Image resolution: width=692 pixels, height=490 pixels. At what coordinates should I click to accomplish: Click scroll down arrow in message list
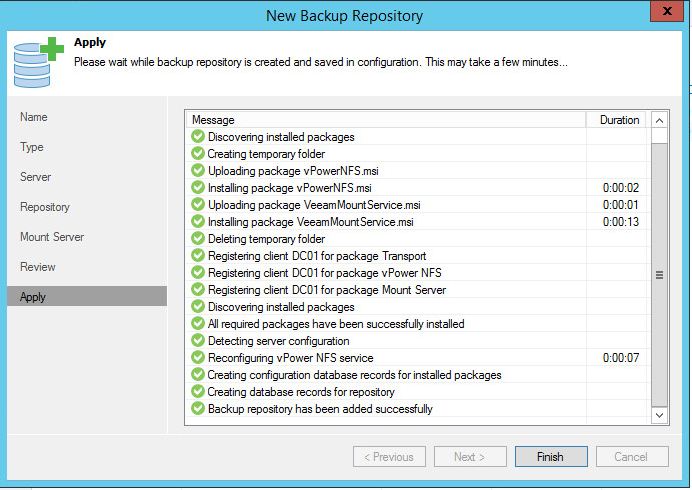pyautogui.click(x=659, y=414)
